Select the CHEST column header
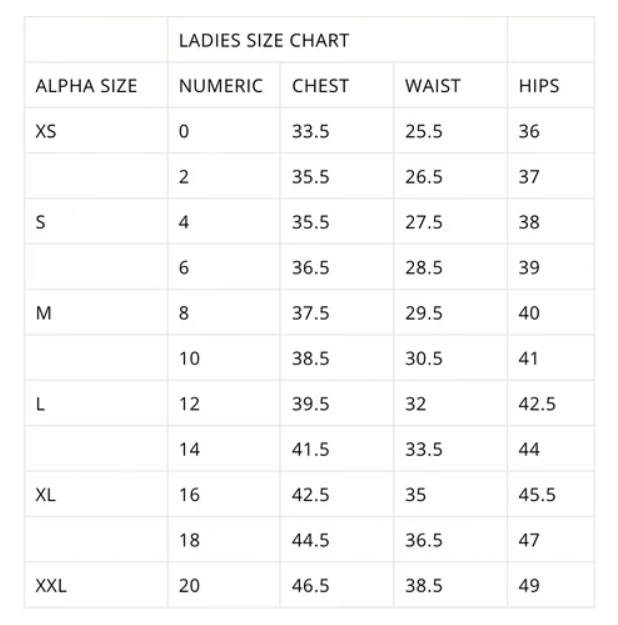Image resolution: width=618 pixels, height=625 pixels. point(337,85)
